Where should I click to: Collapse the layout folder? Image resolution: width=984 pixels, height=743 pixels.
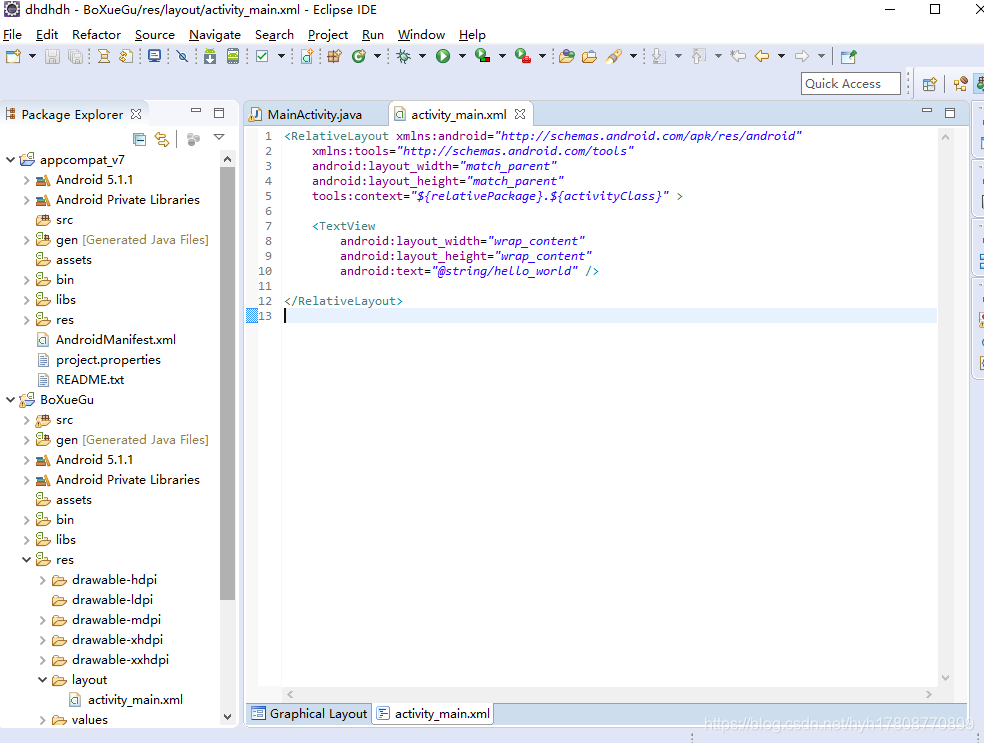[43, 680]
